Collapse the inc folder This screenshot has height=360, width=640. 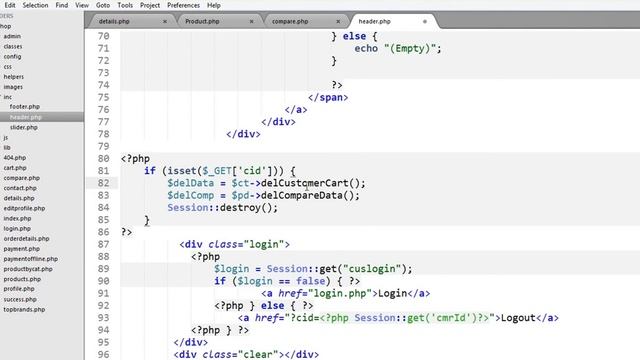8,97
